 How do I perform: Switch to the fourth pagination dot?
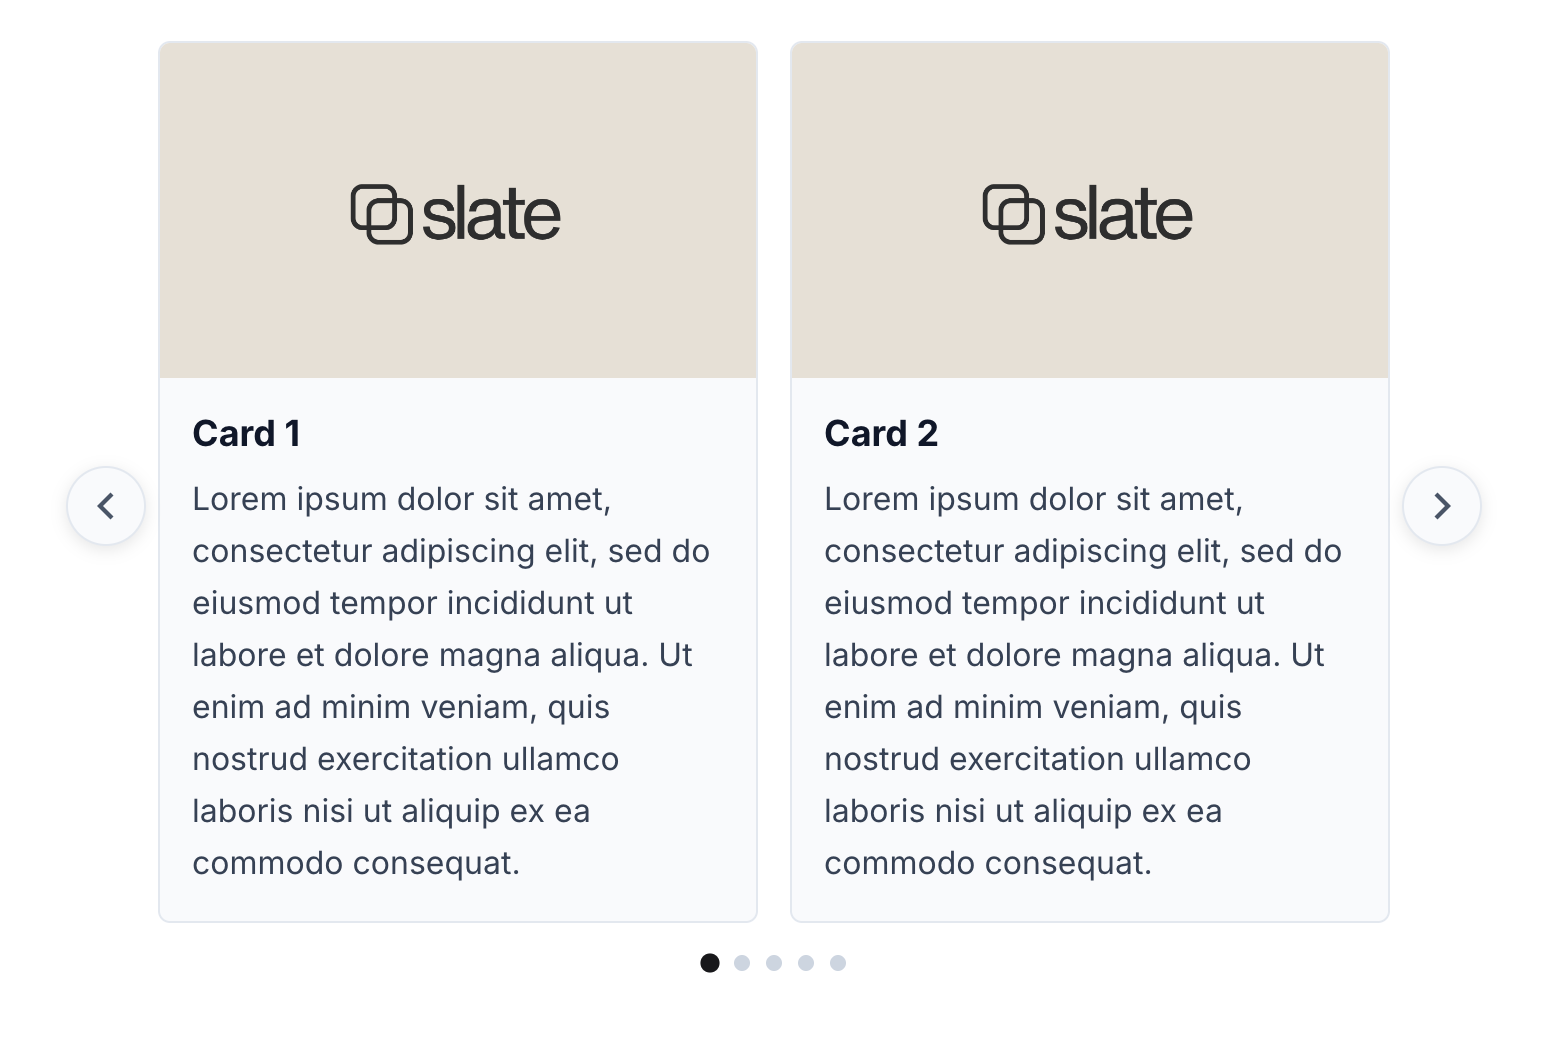click(806, 963)
